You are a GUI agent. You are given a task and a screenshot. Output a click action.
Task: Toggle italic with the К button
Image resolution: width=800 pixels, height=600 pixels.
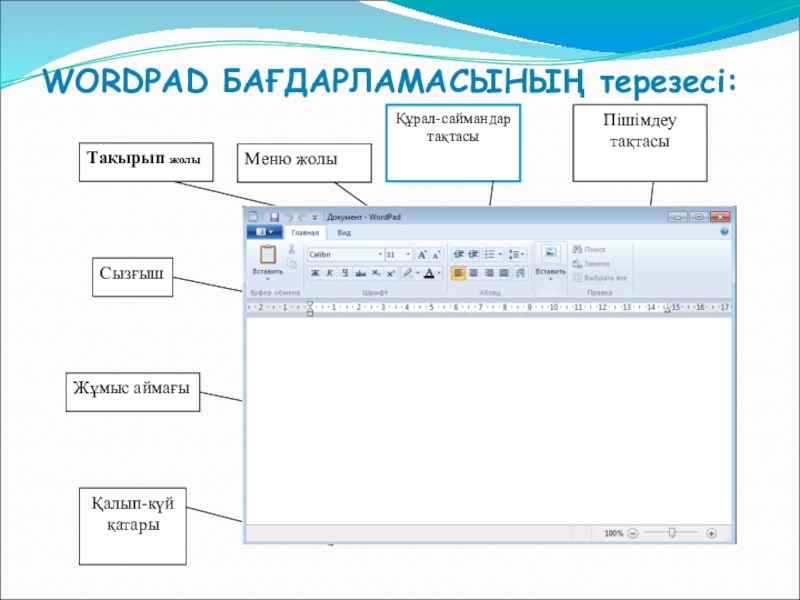(330, 273)
